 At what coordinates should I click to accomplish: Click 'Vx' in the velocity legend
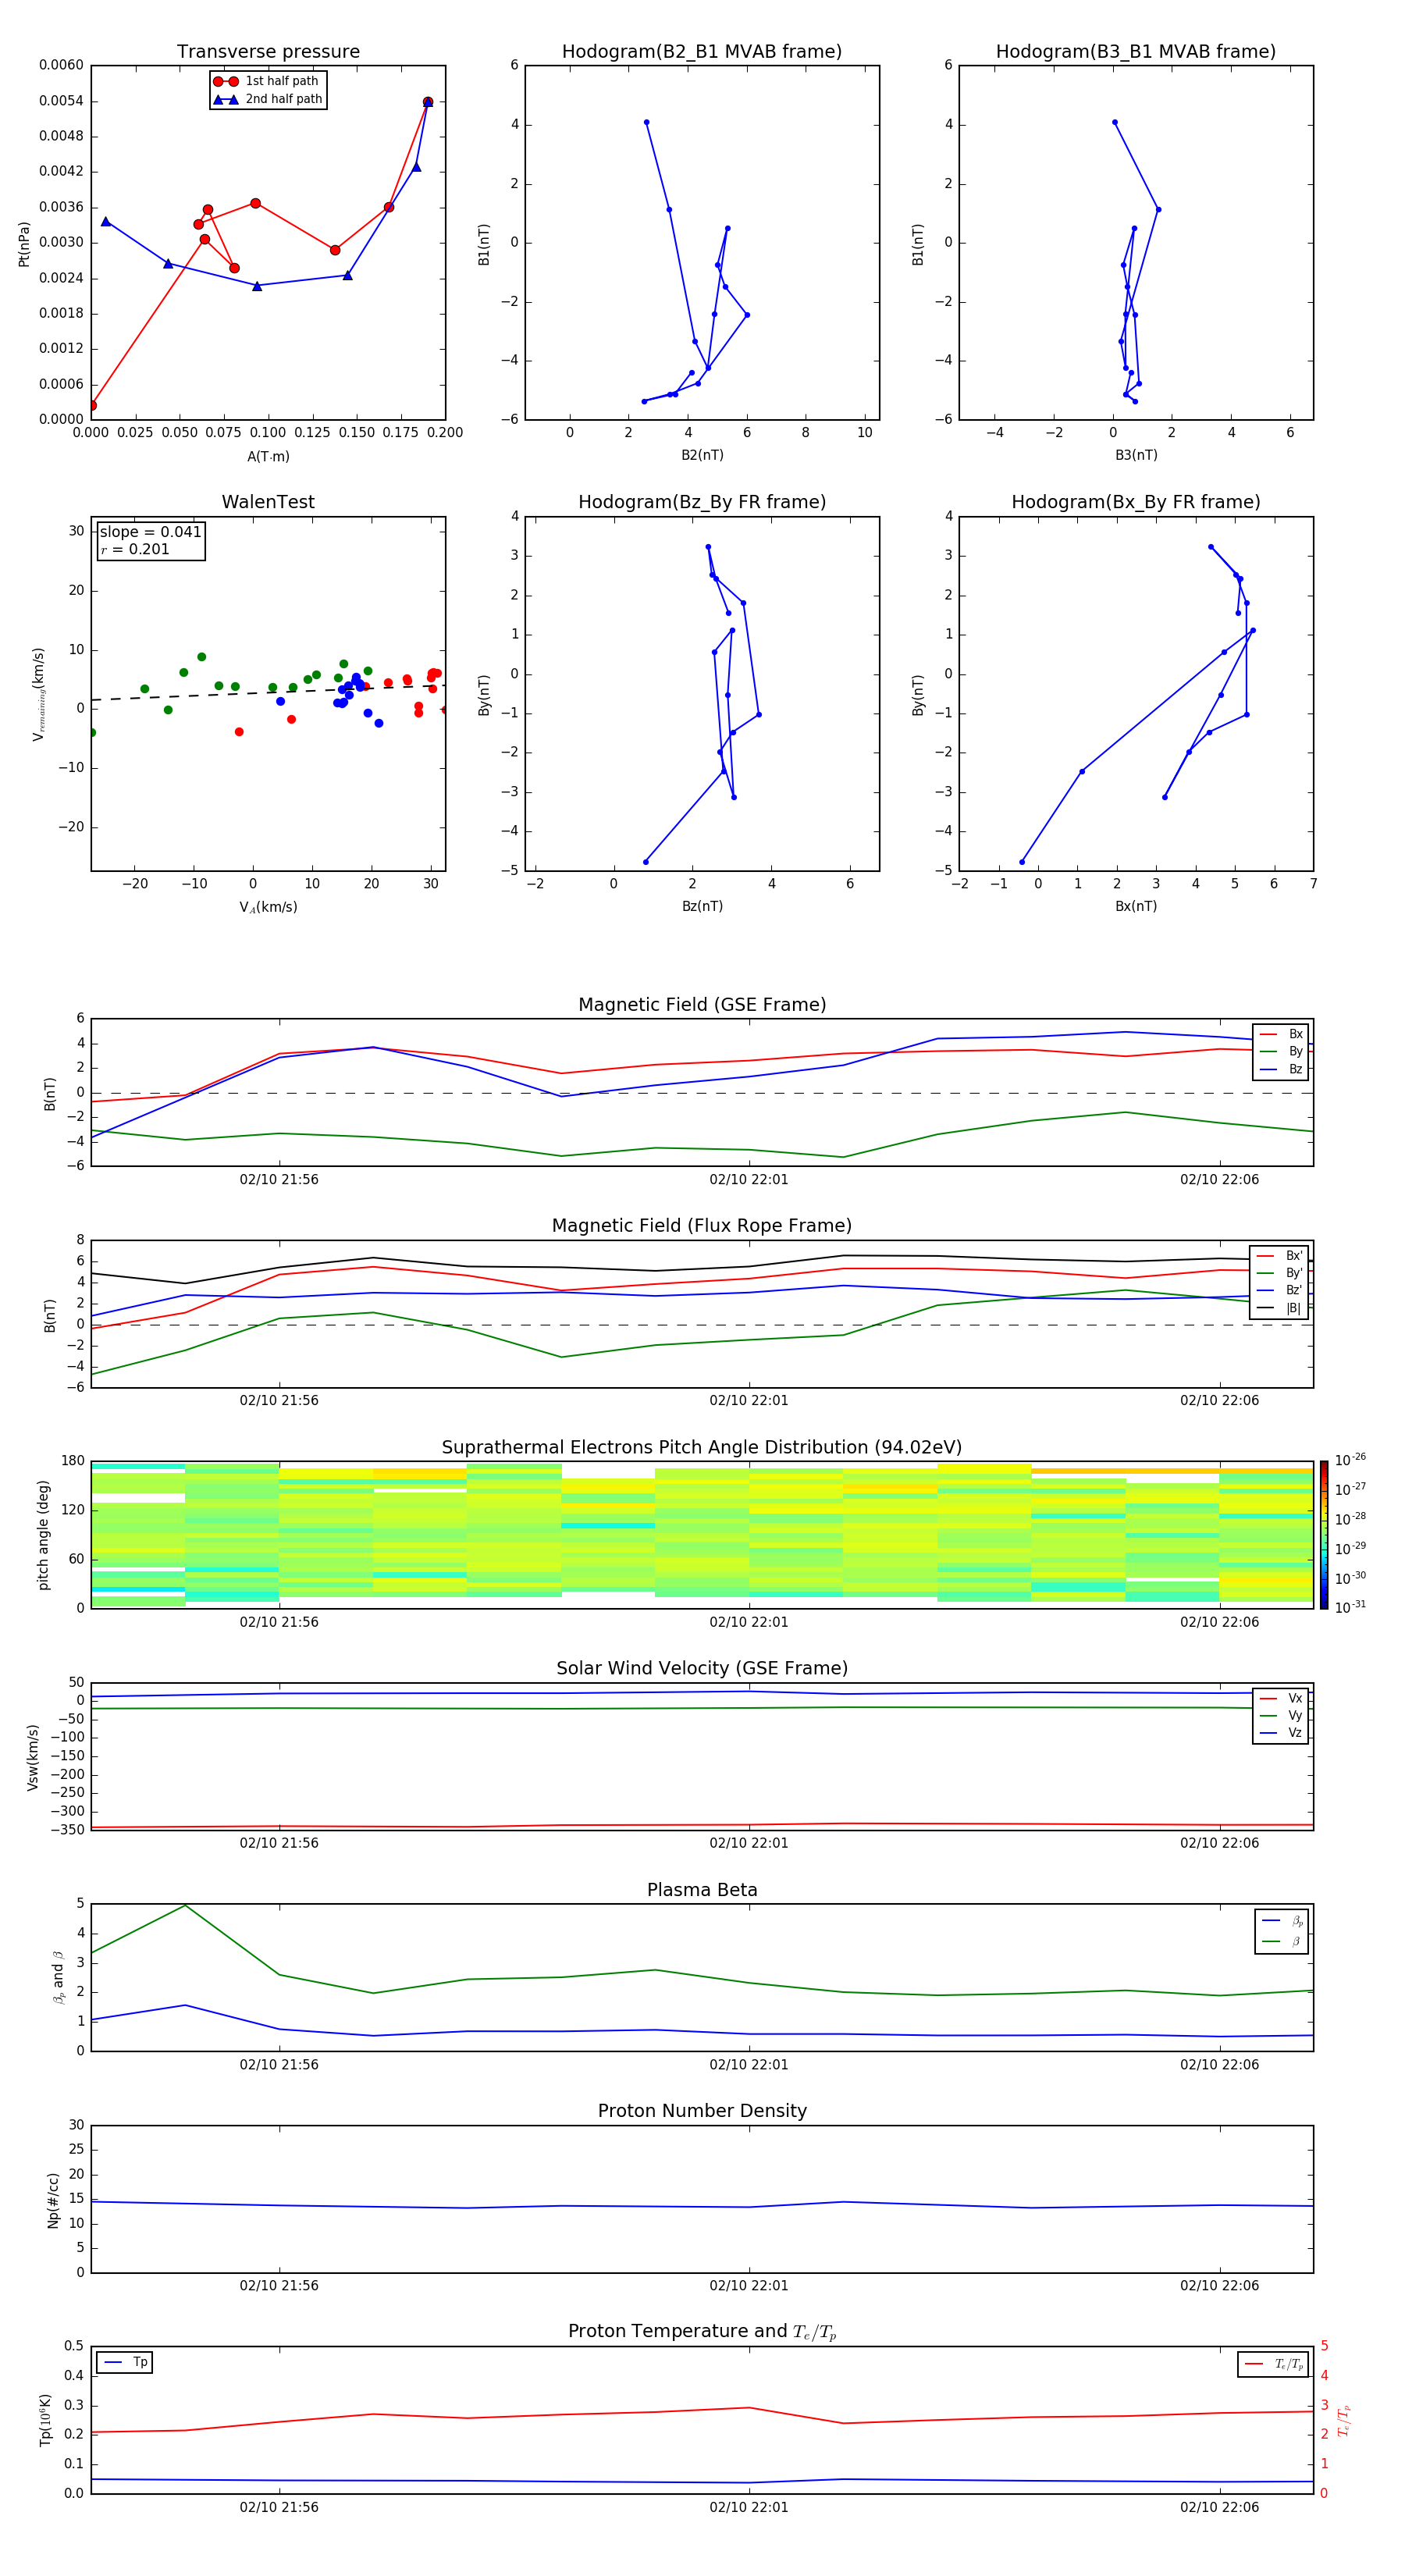pyautogui.click(x=1281, y=1698)
